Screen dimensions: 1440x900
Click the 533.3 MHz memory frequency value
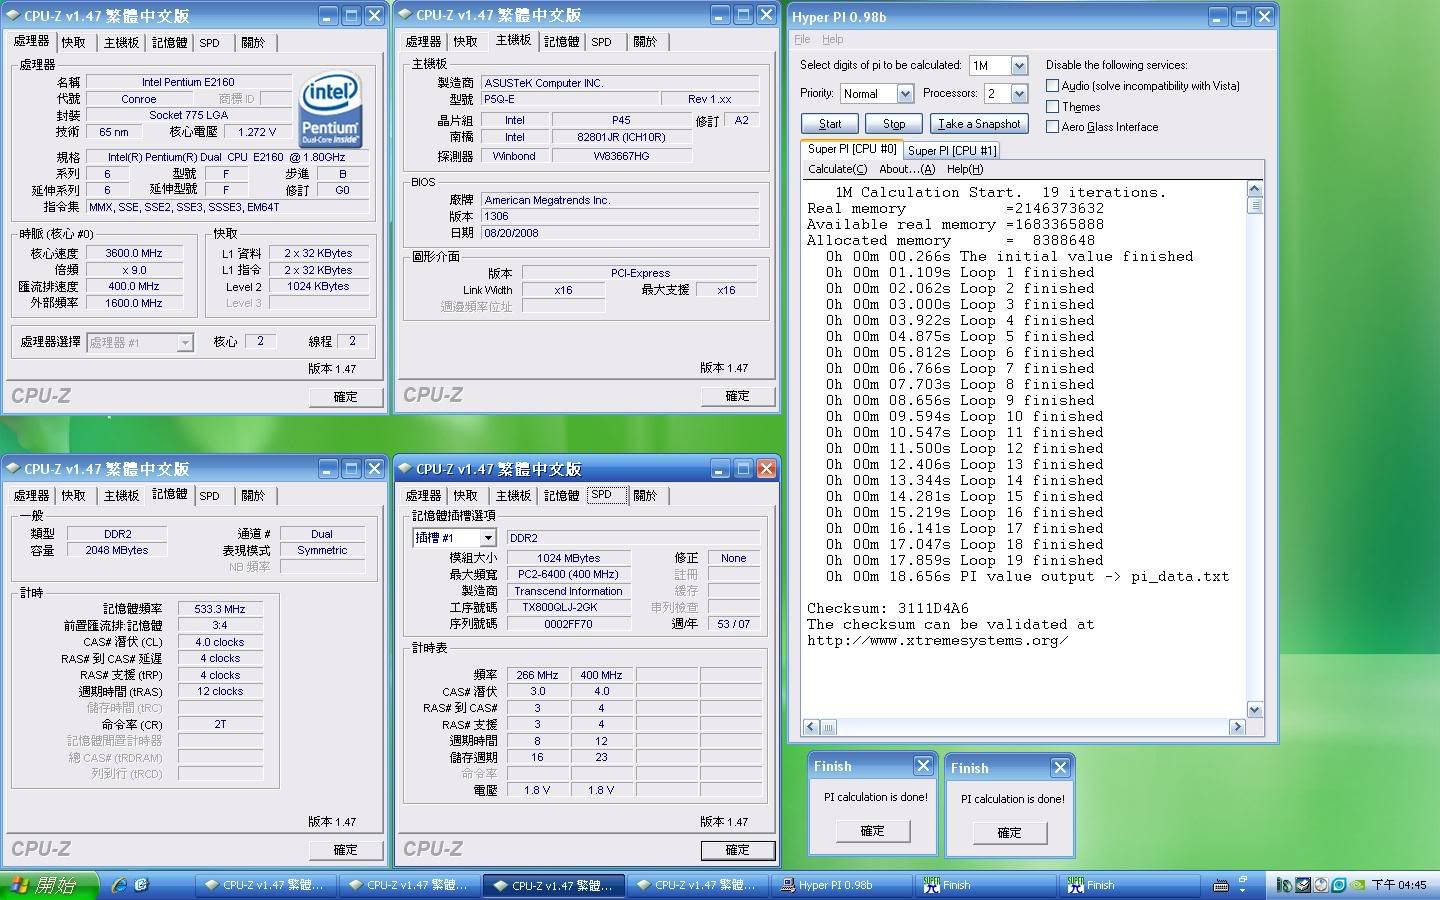(x=220, y=609)
